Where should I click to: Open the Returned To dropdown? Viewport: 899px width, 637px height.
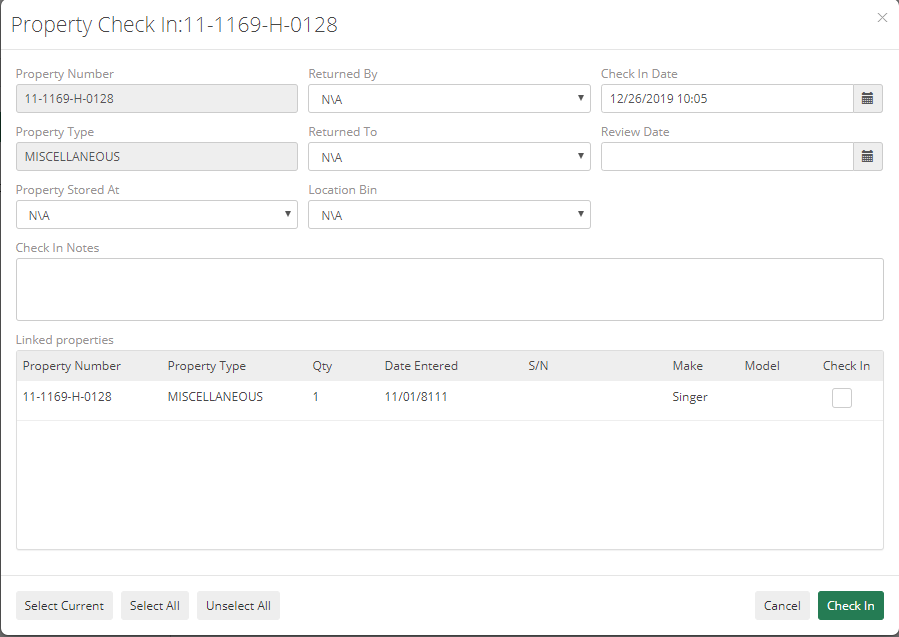(x=449, y=157)
